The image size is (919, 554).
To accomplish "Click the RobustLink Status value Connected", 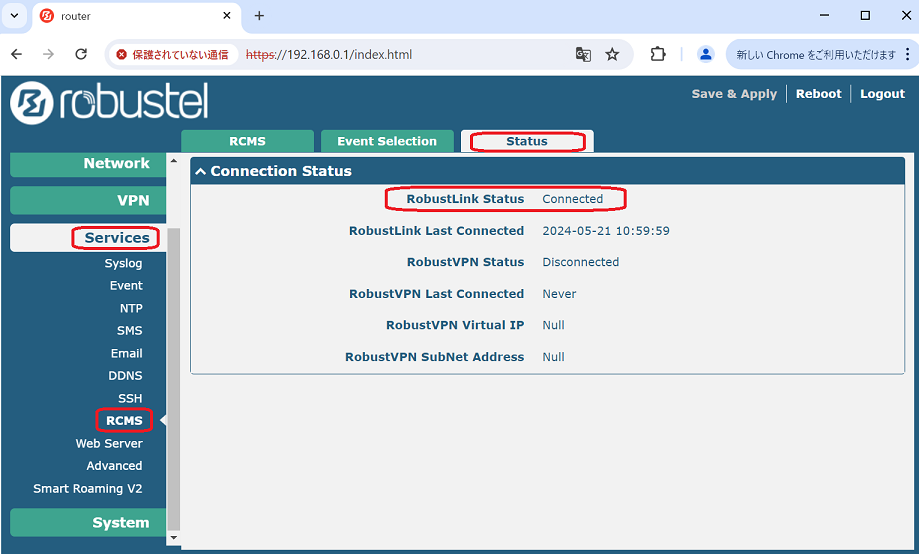I will (573, 199).
